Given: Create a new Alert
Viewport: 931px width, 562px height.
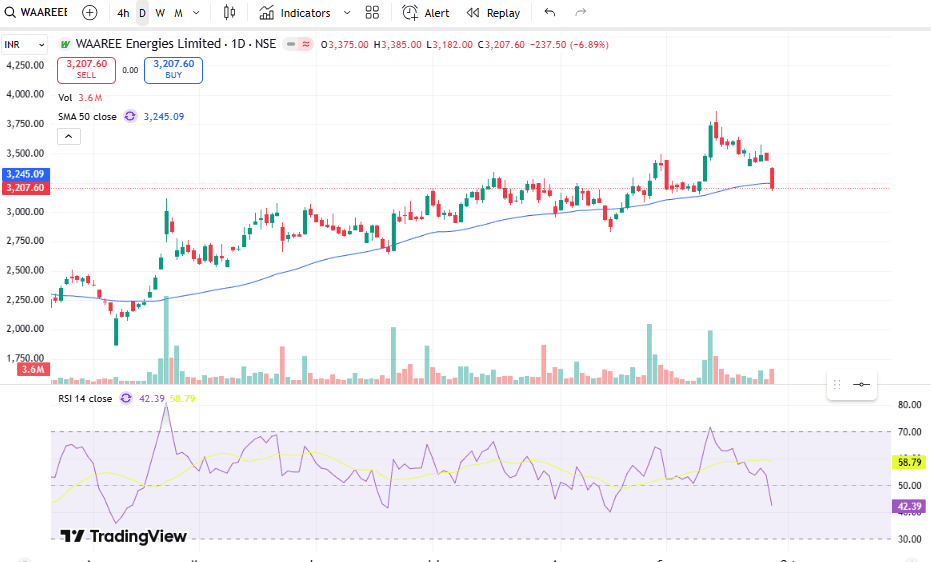Looking at the screenshot, I should (426, 13).
